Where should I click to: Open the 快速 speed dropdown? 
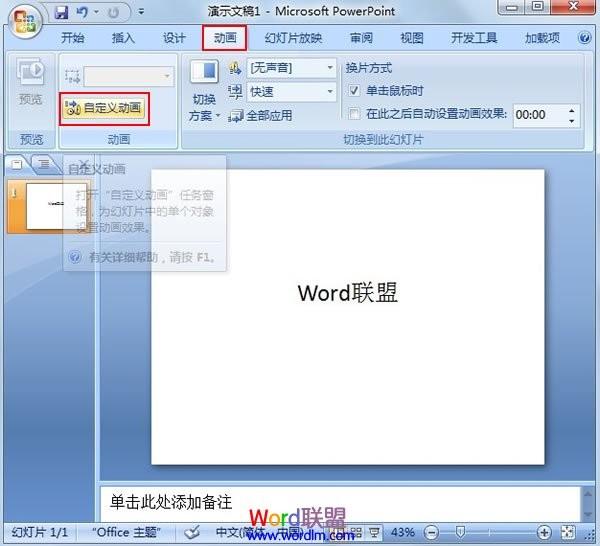click(330, 91)
